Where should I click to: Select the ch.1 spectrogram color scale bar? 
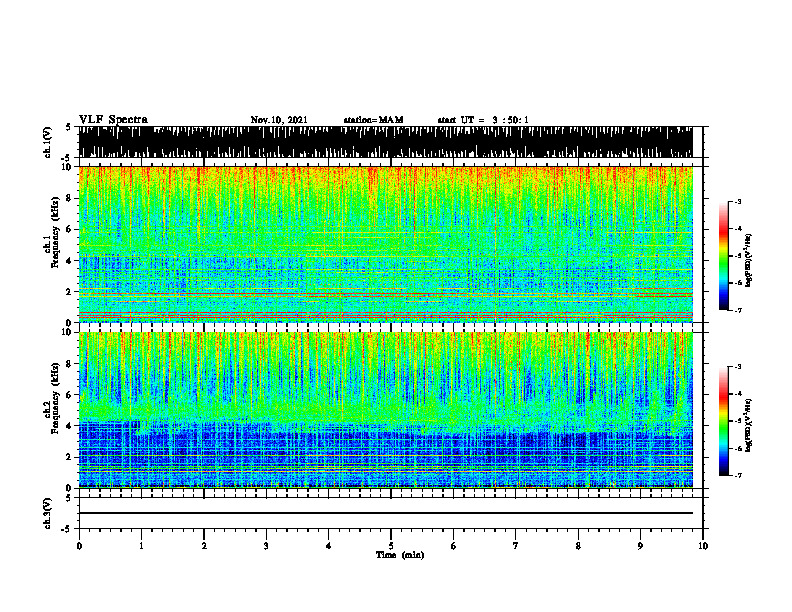tap(723, 256)
